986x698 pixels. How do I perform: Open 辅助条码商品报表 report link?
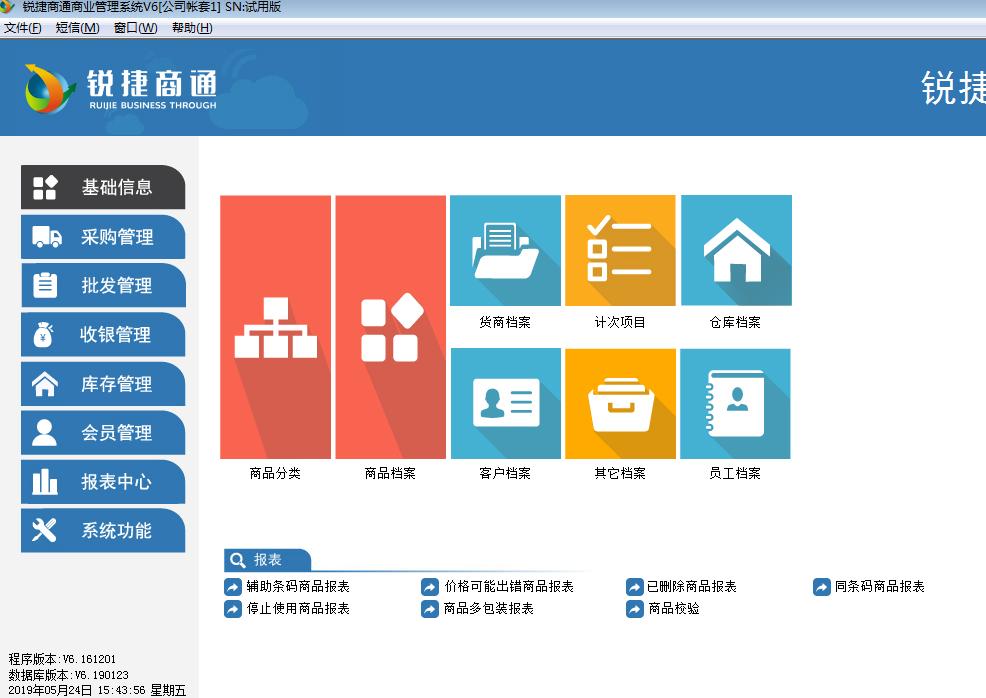pos(298,587)
